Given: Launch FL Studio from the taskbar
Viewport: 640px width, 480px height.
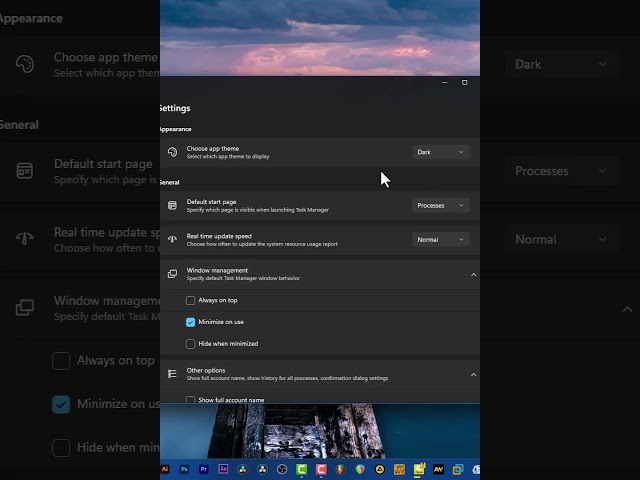Looking at the screenshot, I should [x=340, y=469].
